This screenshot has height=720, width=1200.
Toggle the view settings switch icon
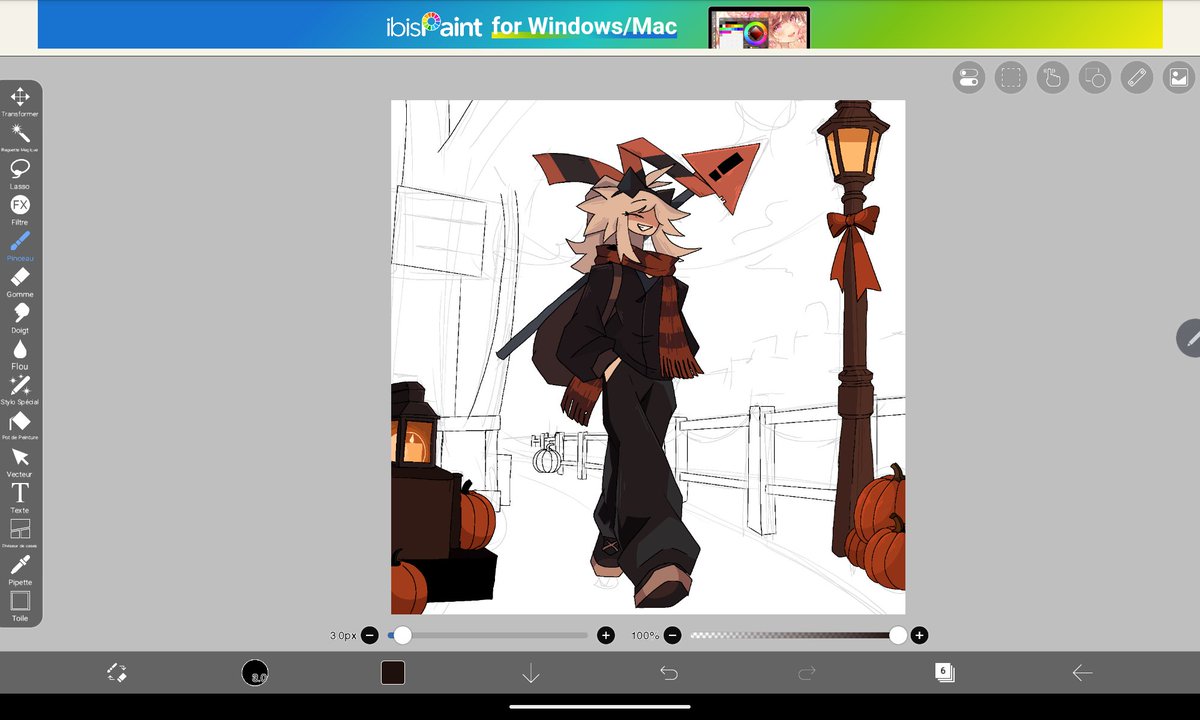(969, 78)
